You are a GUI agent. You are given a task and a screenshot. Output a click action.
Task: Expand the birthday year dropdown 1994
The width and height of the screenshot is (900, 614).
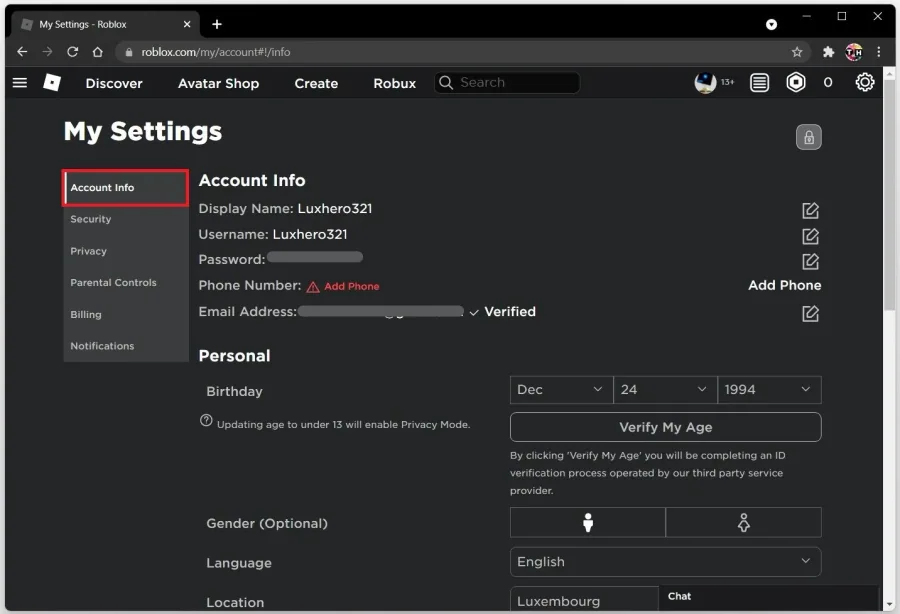[769, 390]
